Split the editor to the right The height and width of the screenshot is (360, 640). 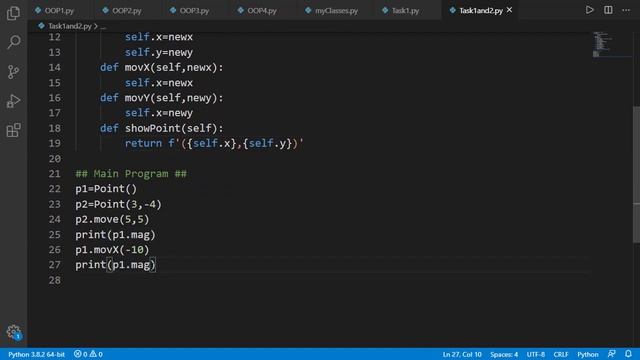coord(608,10)
